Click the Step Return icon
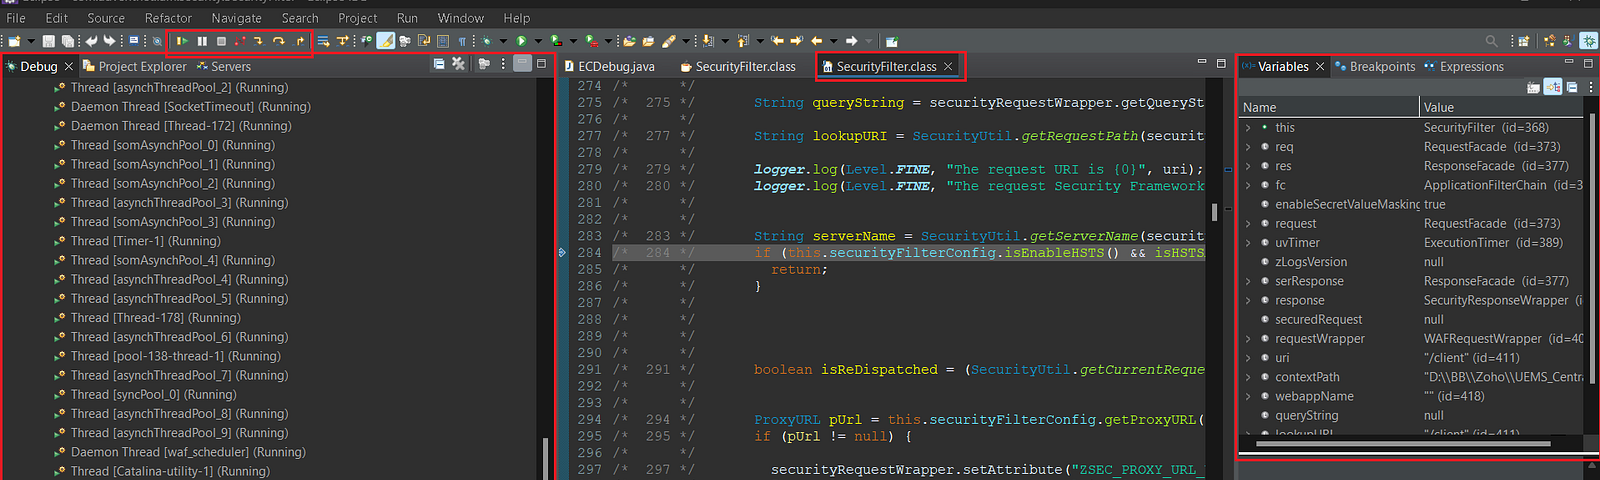The height and width of the screenshot is (480, 1600). point(300,41)
